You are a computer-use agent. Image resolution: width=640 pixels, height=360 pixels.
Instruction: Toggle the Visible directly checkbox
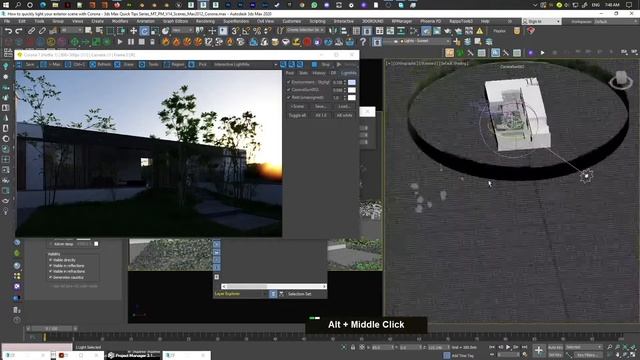pyautogui.click(x=51, y=260)
